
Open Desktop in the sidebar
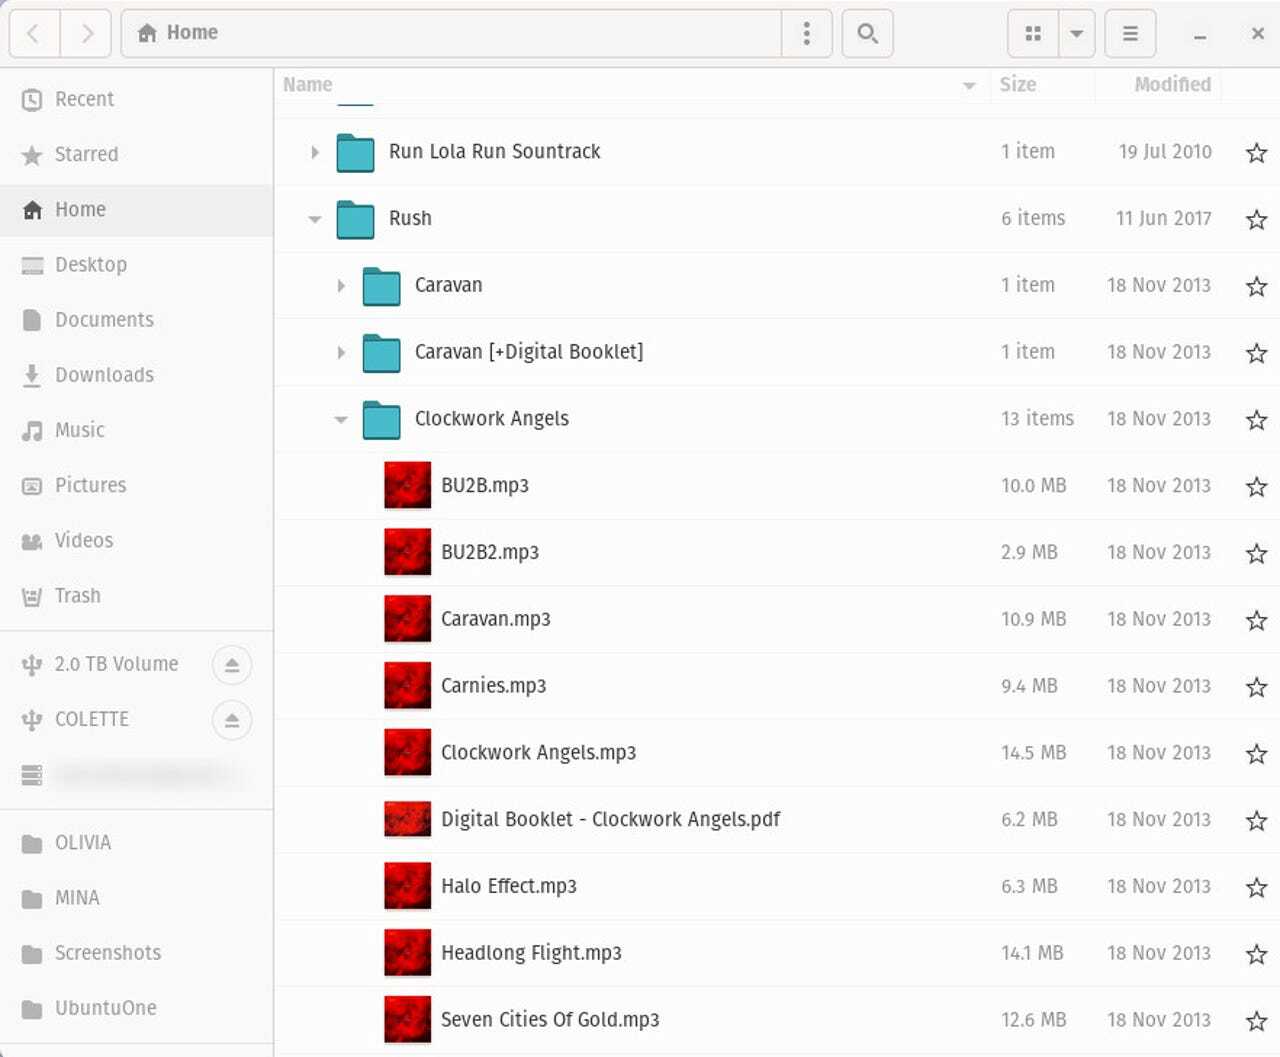pyautogui.click(x=136, y=265)
